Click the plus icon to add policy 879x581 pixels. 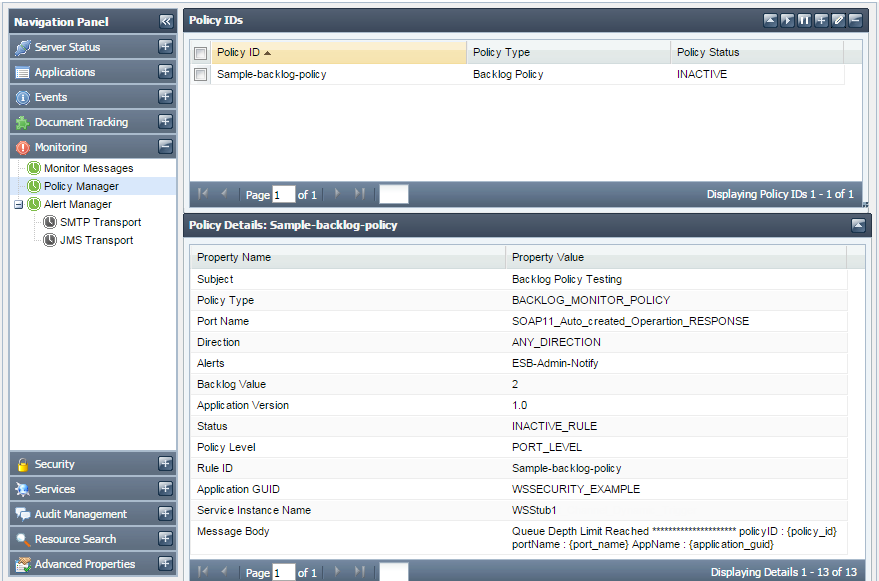[x=821, y=20]
